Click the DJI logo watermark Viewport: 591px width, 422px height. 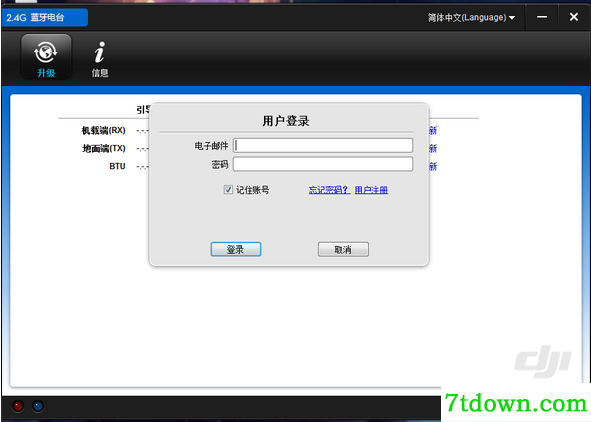[x=543, y=361]
